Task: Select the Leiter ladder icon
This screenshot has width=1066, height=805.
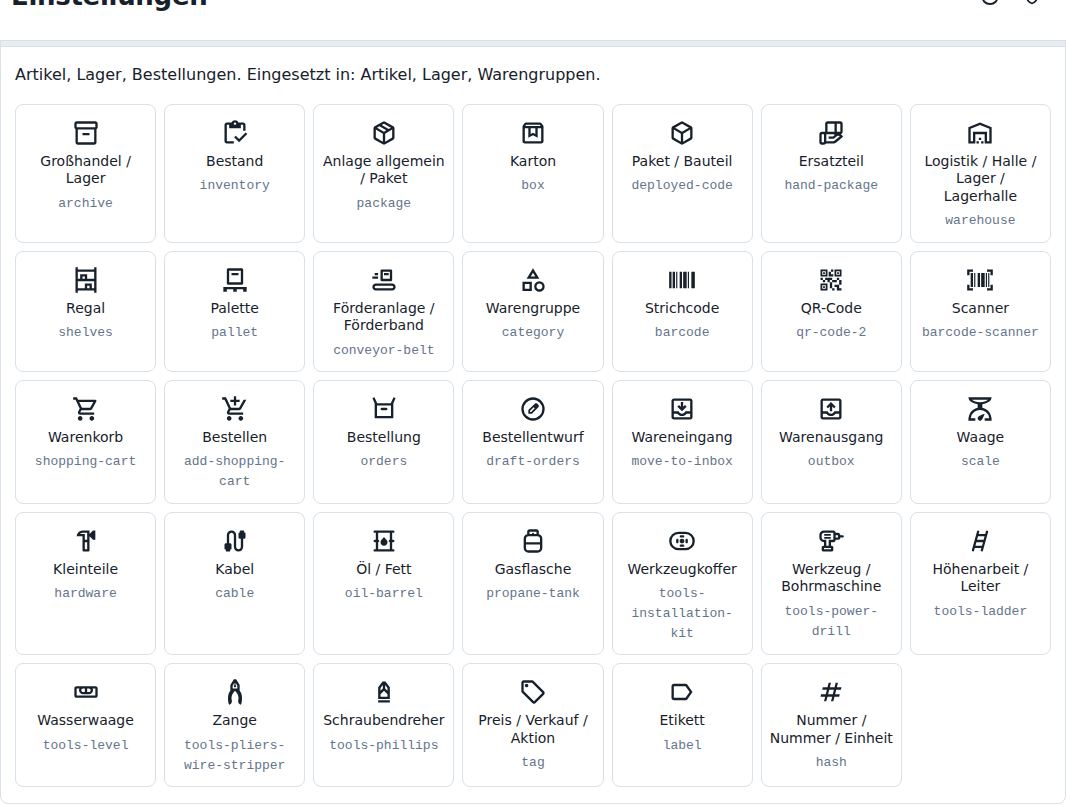Action: (x=980, y=541)
